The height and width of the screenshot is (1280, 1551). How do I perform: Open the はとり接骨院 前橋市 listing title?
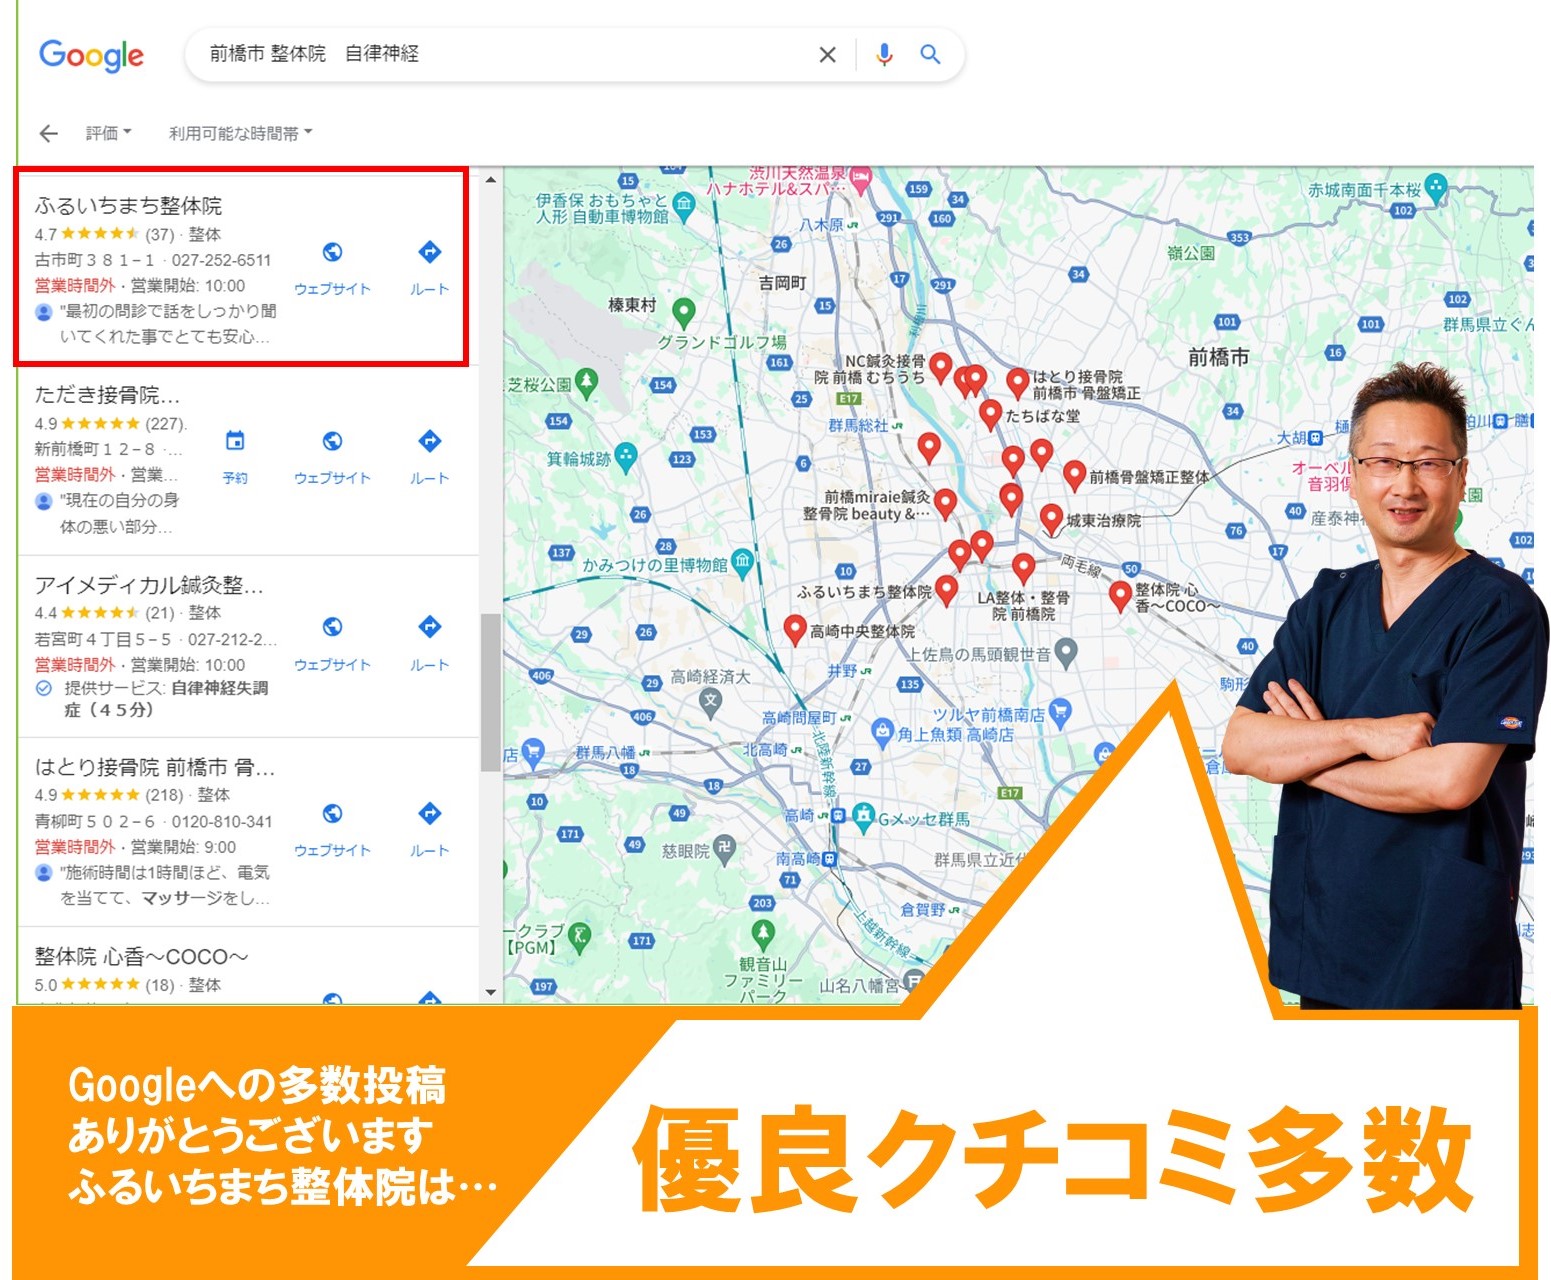(x=154, y=768)
